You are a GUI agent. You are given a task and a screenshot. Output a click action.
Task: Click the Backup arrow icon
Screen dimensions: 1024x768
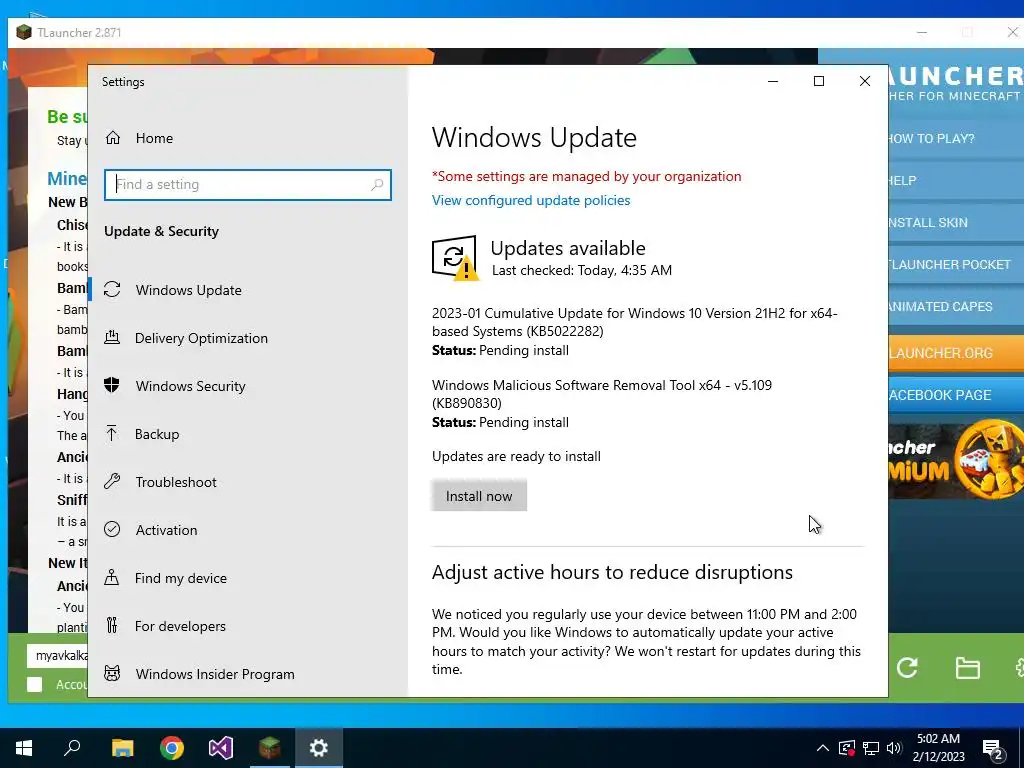tap(112, 434)
